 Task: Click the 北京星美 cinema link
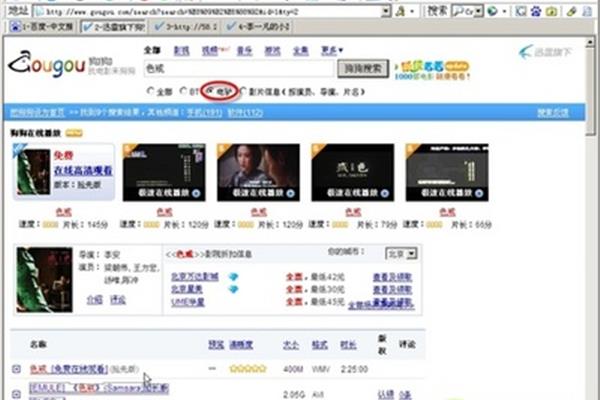tap(187, 289)
